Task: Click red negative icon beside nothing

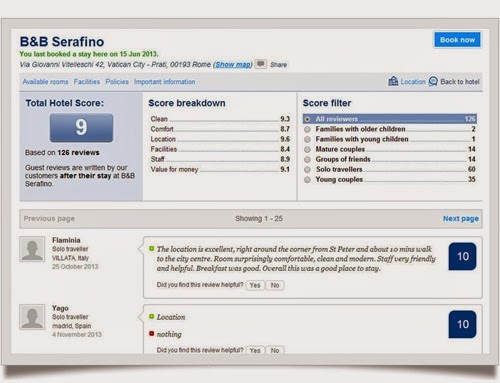Action: point(151,333)
